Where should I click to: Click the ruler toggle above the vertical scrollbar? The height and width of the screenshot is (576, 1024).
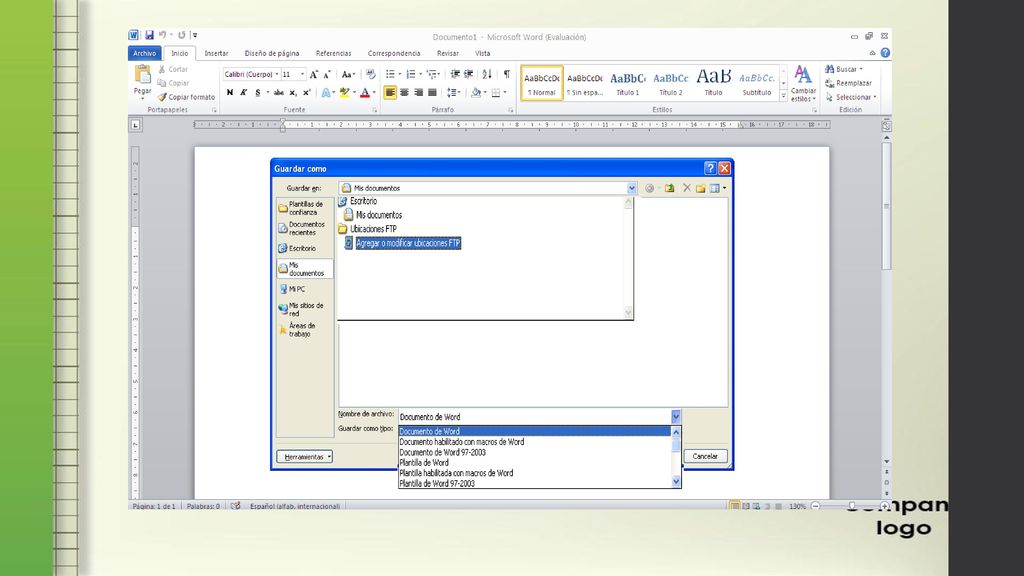[886, 126]
